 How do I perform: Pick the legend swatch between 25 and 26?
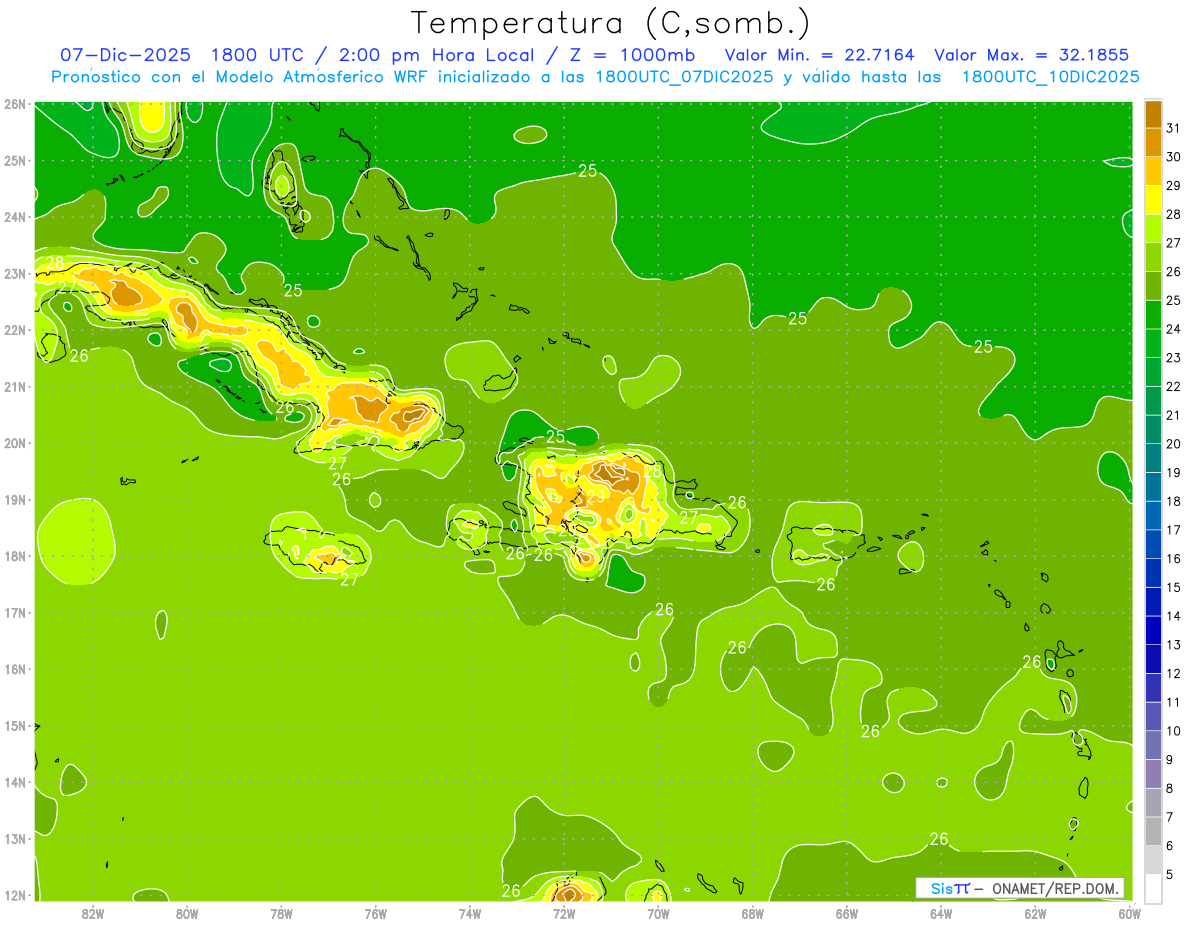pyautogui.click(x=1153, y=286)
